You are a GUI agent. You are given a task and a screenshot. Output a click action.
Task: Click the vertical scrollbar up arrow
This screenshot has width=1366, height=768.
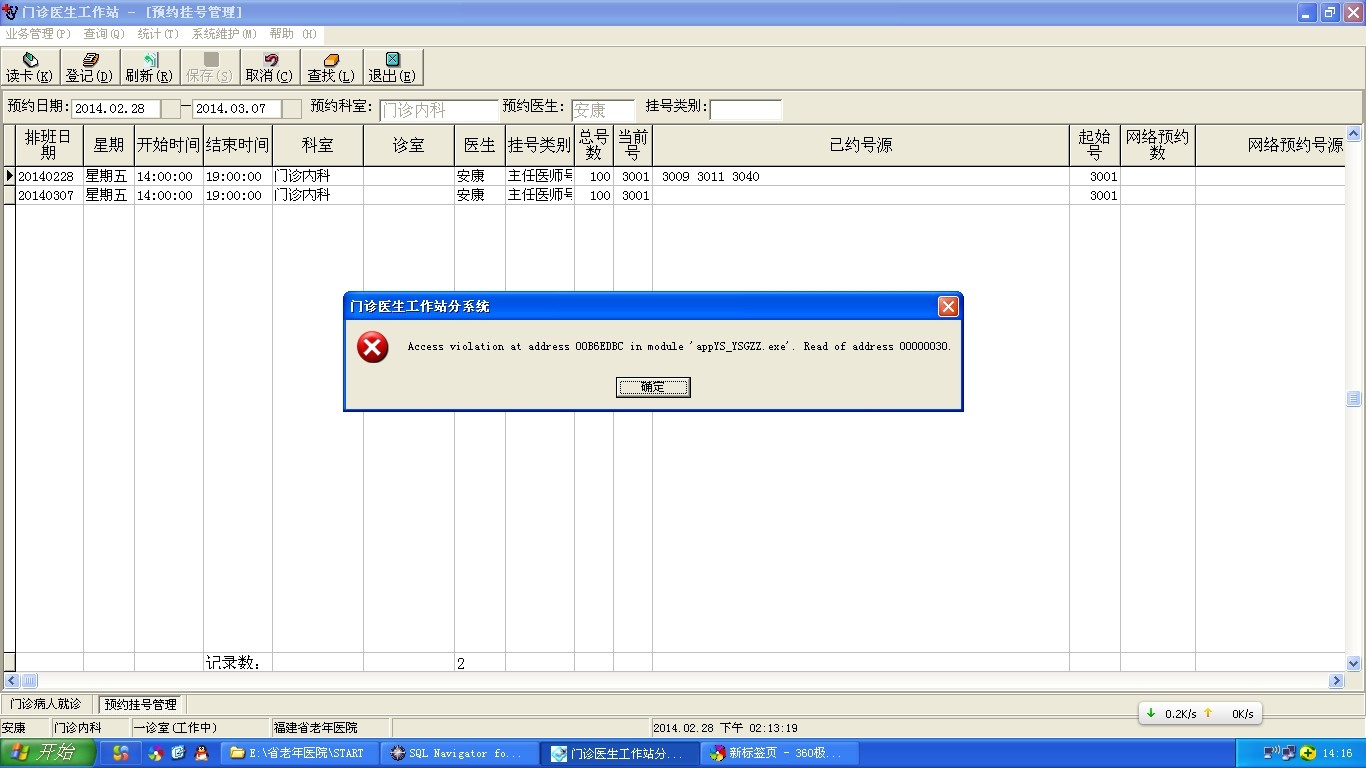click(1354, 134)
